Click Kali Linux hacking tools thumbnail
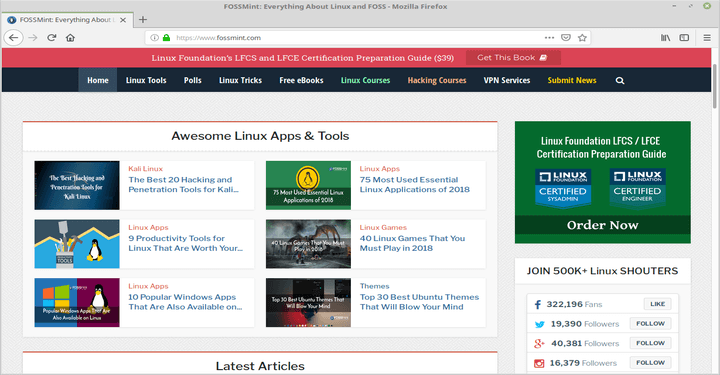Image resolution: width=720 pixels, height=375 pixels. (77, 185)
